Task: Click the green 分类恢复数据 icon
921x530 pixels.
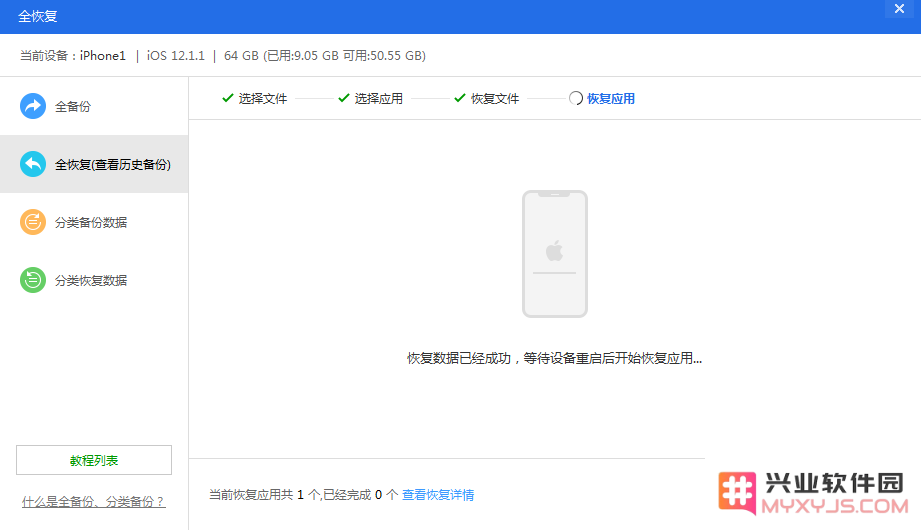Action: pos(33,280)
